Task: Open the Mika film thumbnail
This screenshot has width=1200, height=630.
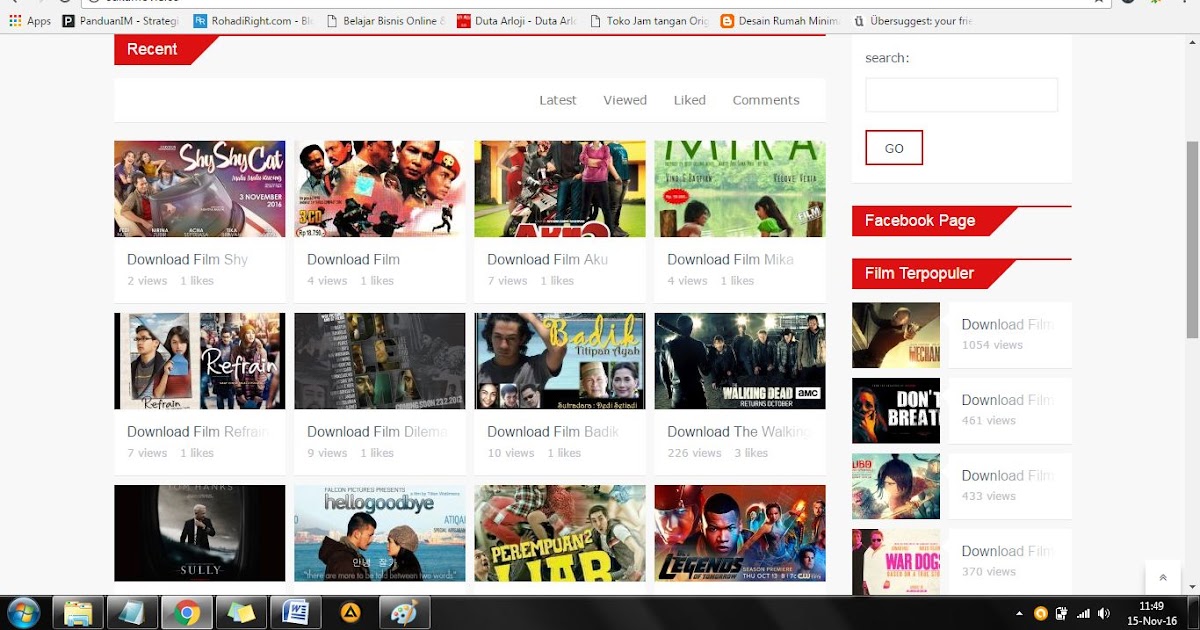Action: 740,189
